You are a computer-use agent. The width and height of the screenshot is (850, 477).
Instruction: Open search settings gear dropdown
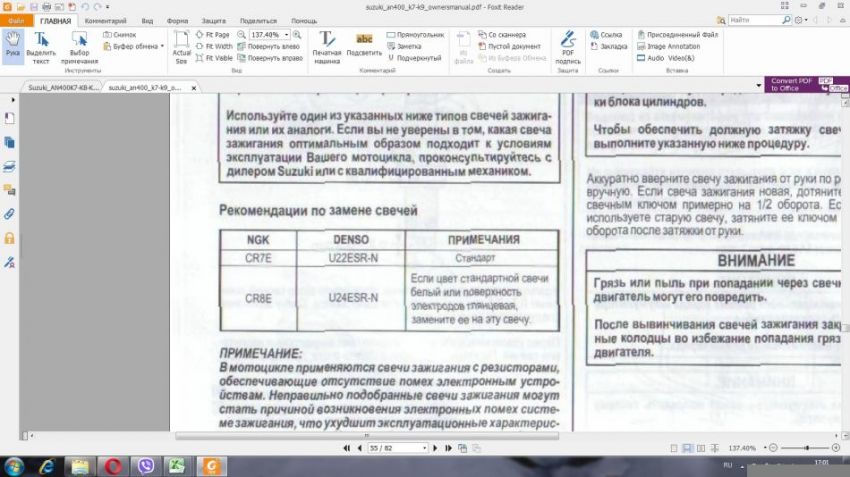(x=800, y=20)
